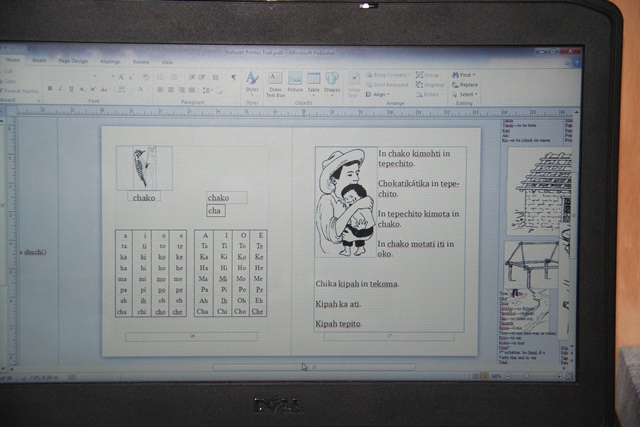
Task: Open the Shapes gallery
Action: point(332,85)
